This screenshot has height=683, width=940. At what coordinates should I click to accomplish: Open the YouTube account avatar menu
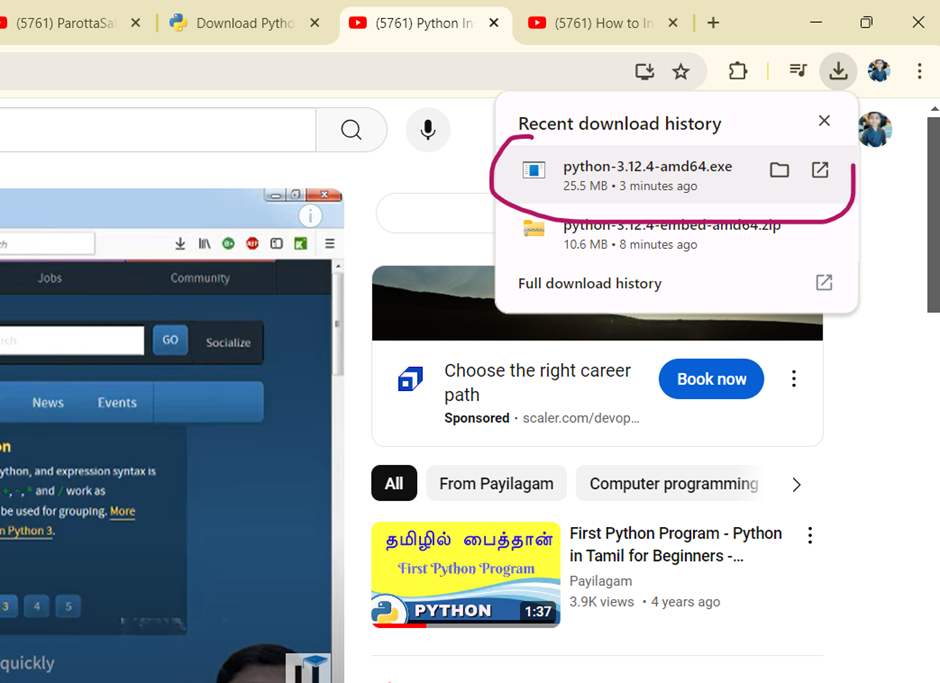[875, 130]
